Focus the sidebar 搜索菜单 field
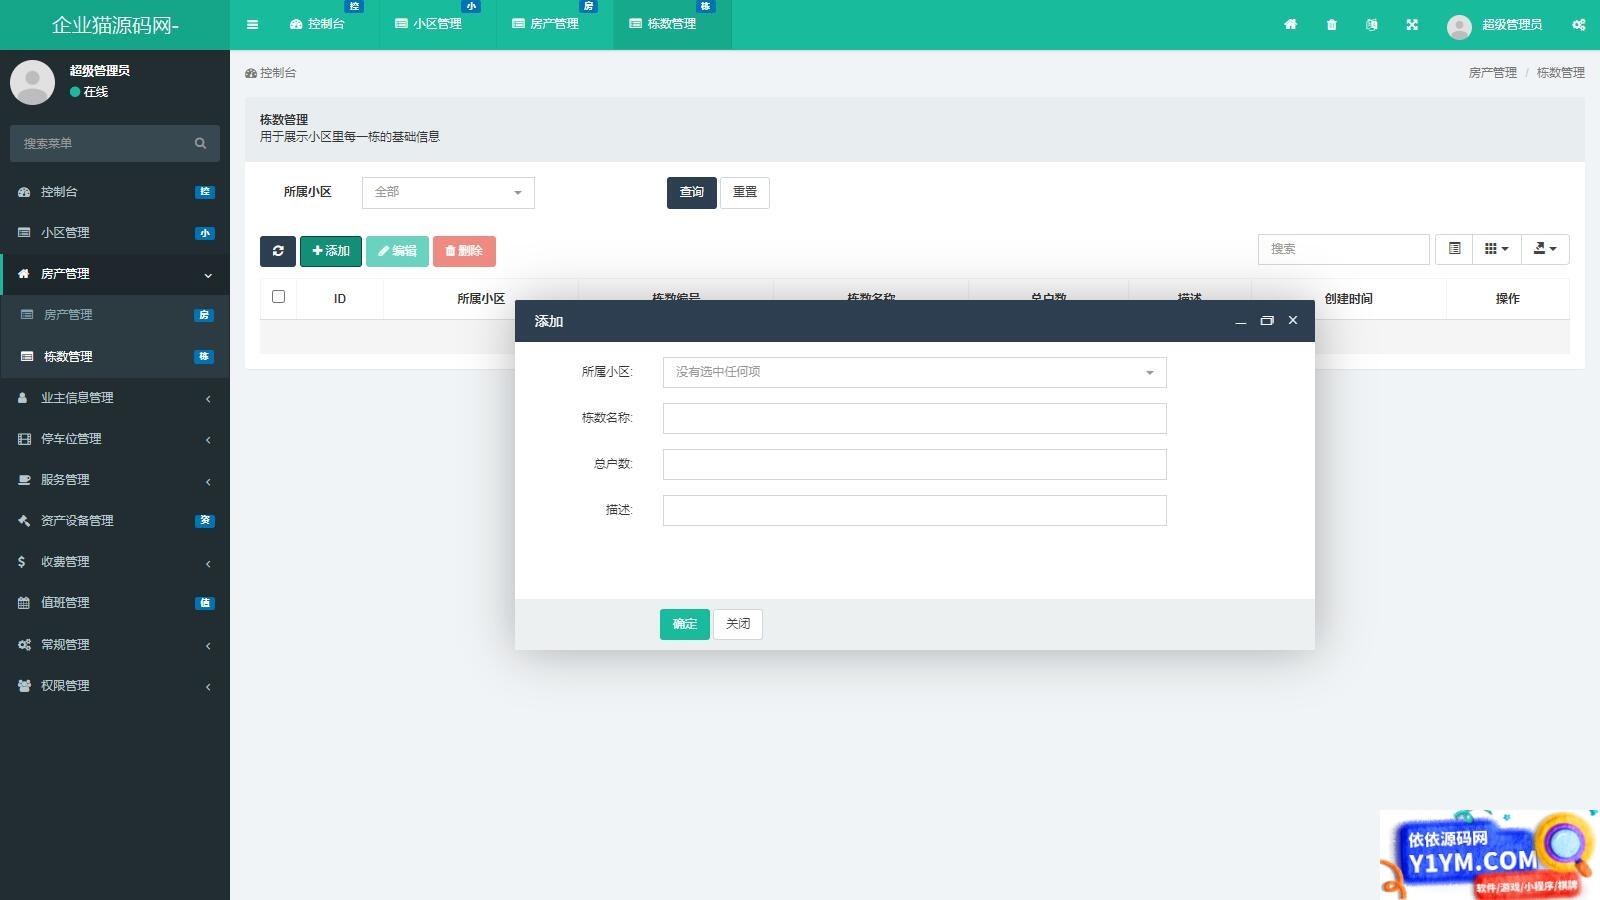The image size is (1600, 900). pos(115,143)
